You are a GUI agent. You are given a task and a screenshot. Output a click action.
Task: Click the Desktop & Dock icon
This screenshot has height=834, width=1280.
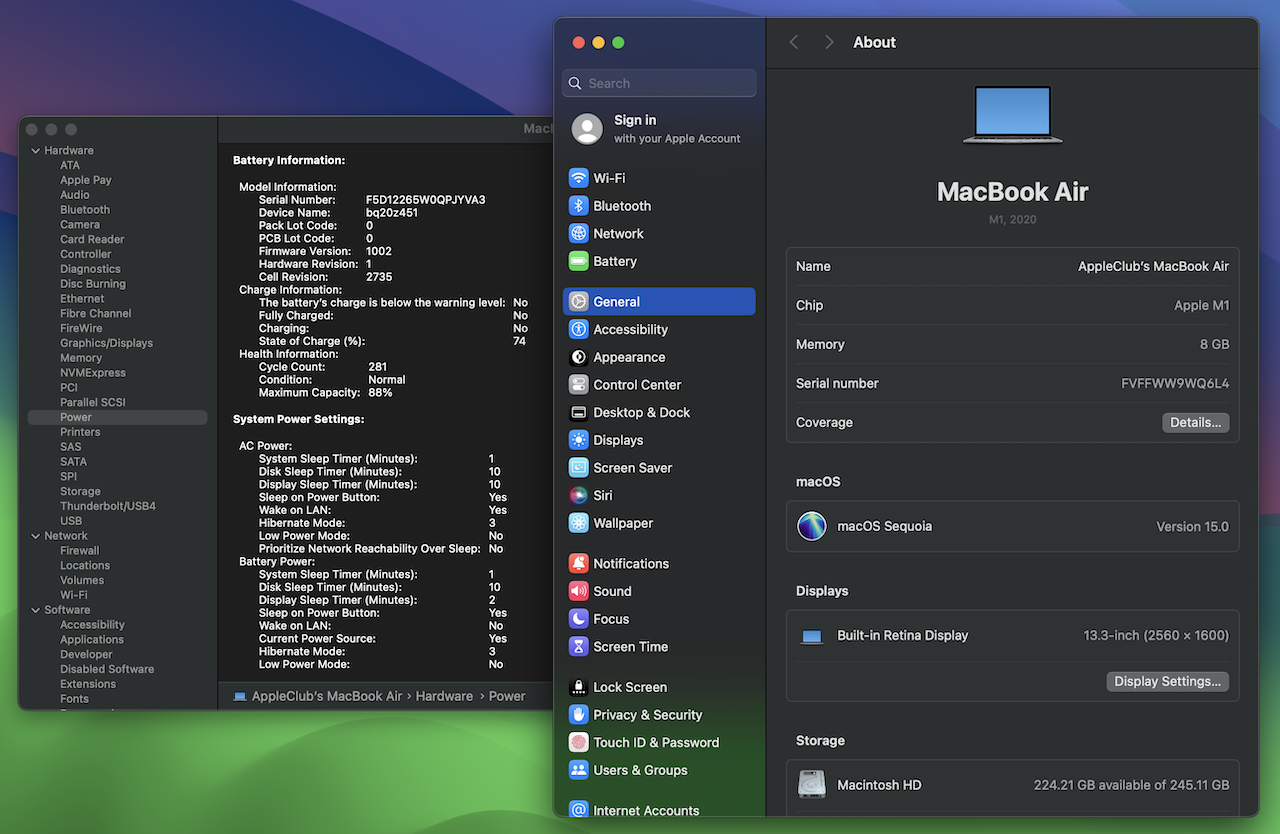[x=578, y=412]
